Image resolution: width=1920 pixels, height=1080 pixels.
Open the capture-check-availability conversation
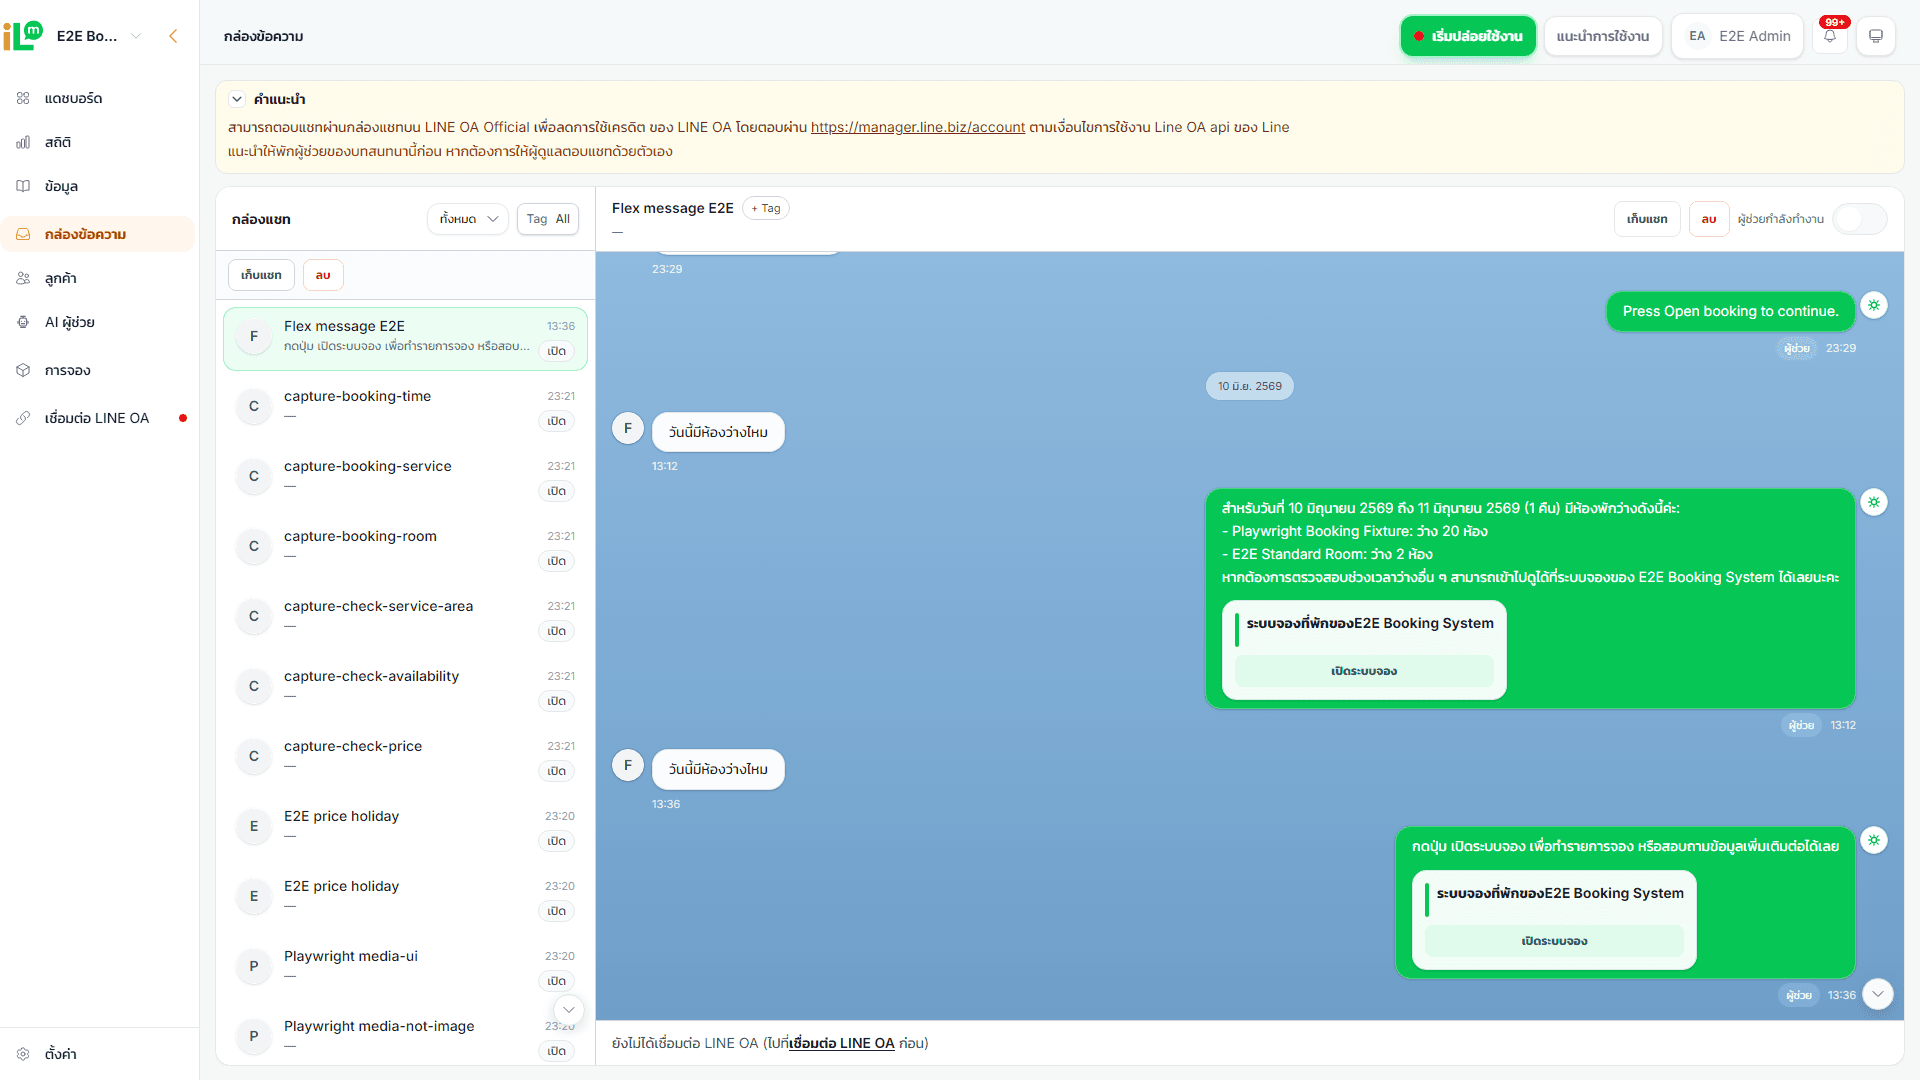pos(405,687)
